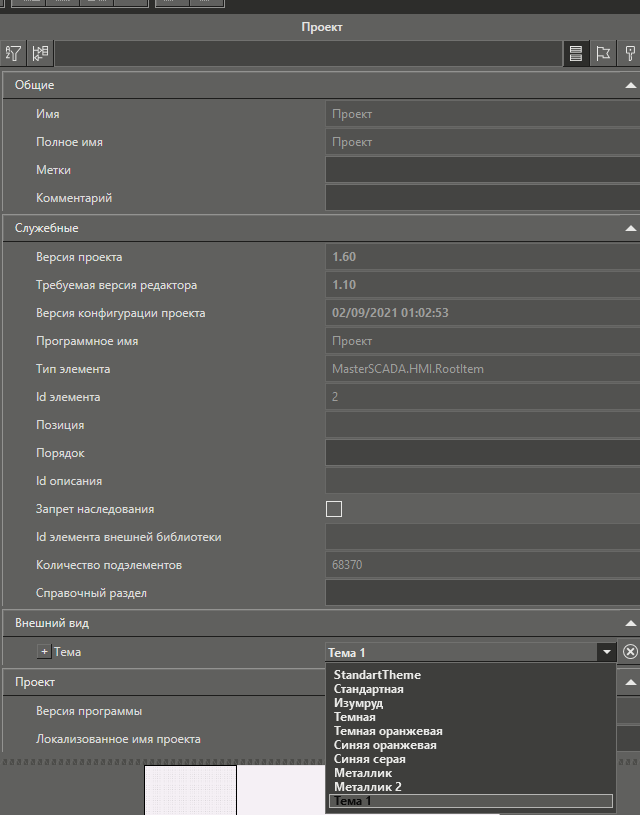The image size is (640, 815).
Task: Select the Синяя серая theme
Action: click(369, 759)
